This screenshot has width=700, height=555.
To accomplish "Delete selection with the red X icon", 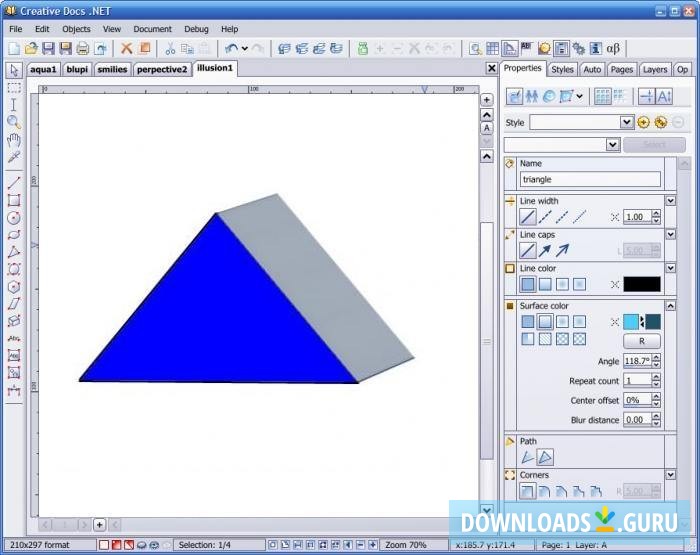I will click(x=126, y=48).
